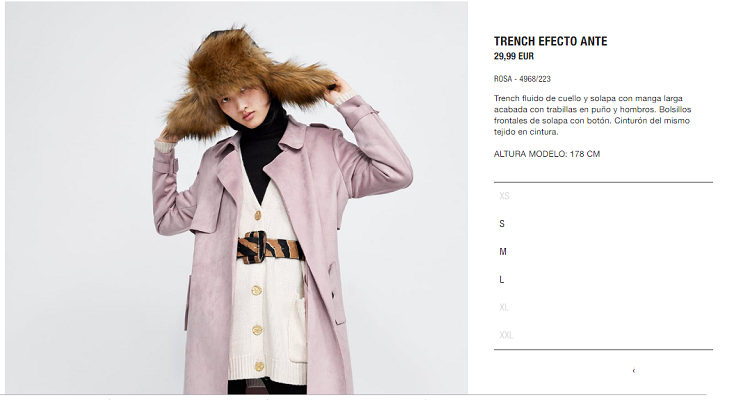Click the pink trench lapel in the photo
The width and height of the screenshot is (750, 400).
pos(287,163)
